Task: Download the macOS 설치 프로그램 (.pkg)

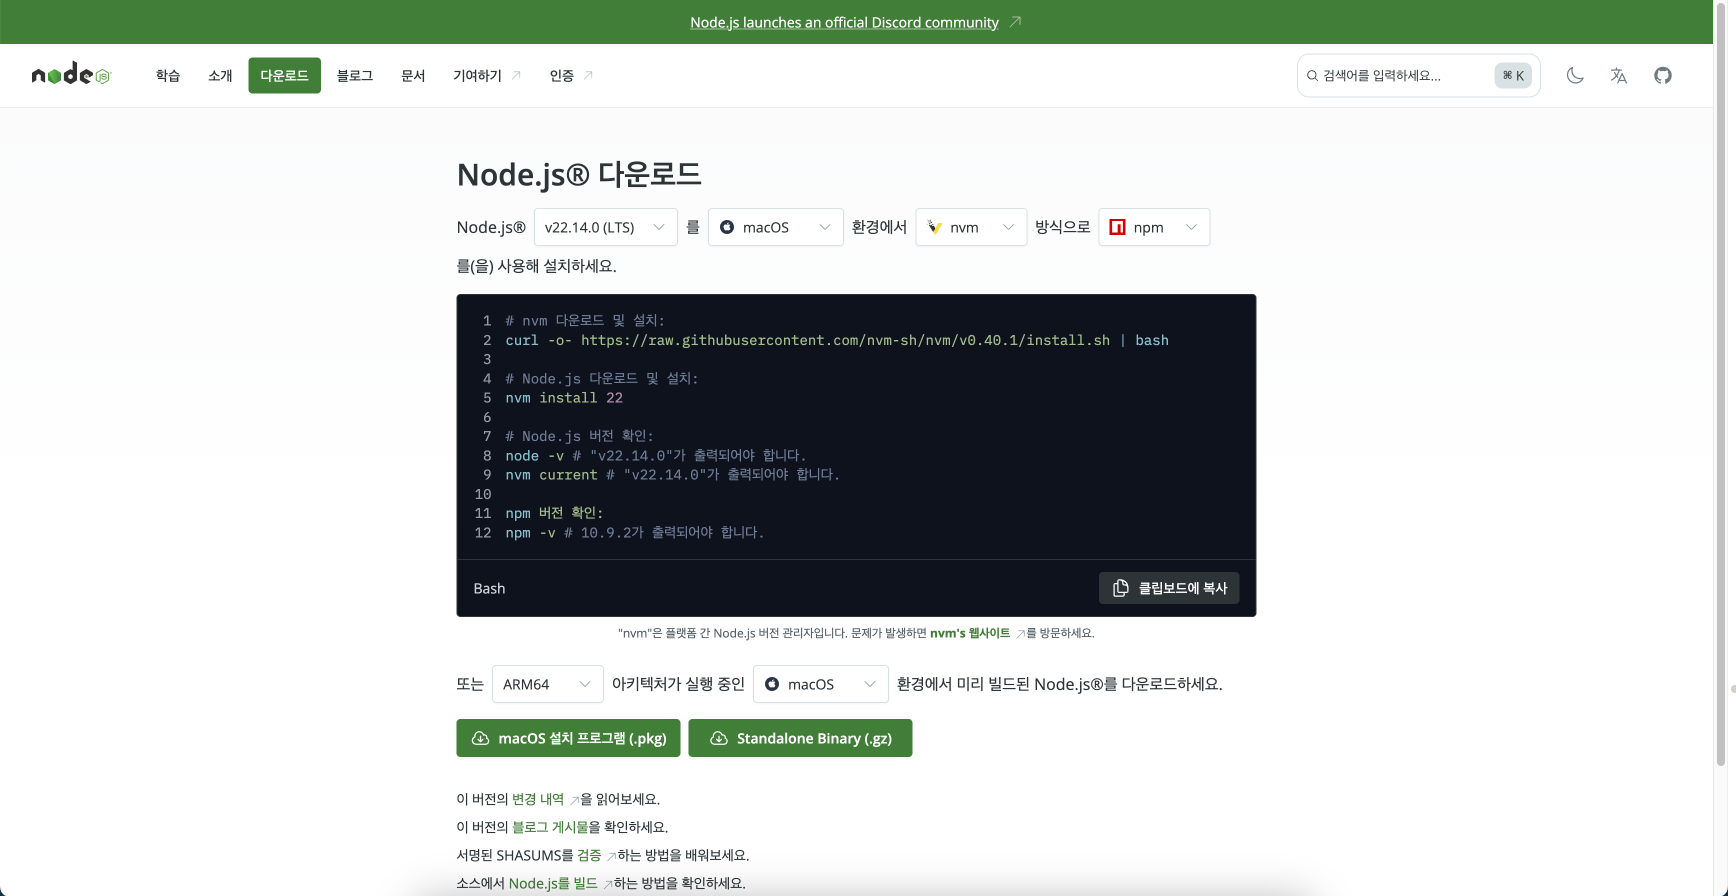Action: (568, 738)
